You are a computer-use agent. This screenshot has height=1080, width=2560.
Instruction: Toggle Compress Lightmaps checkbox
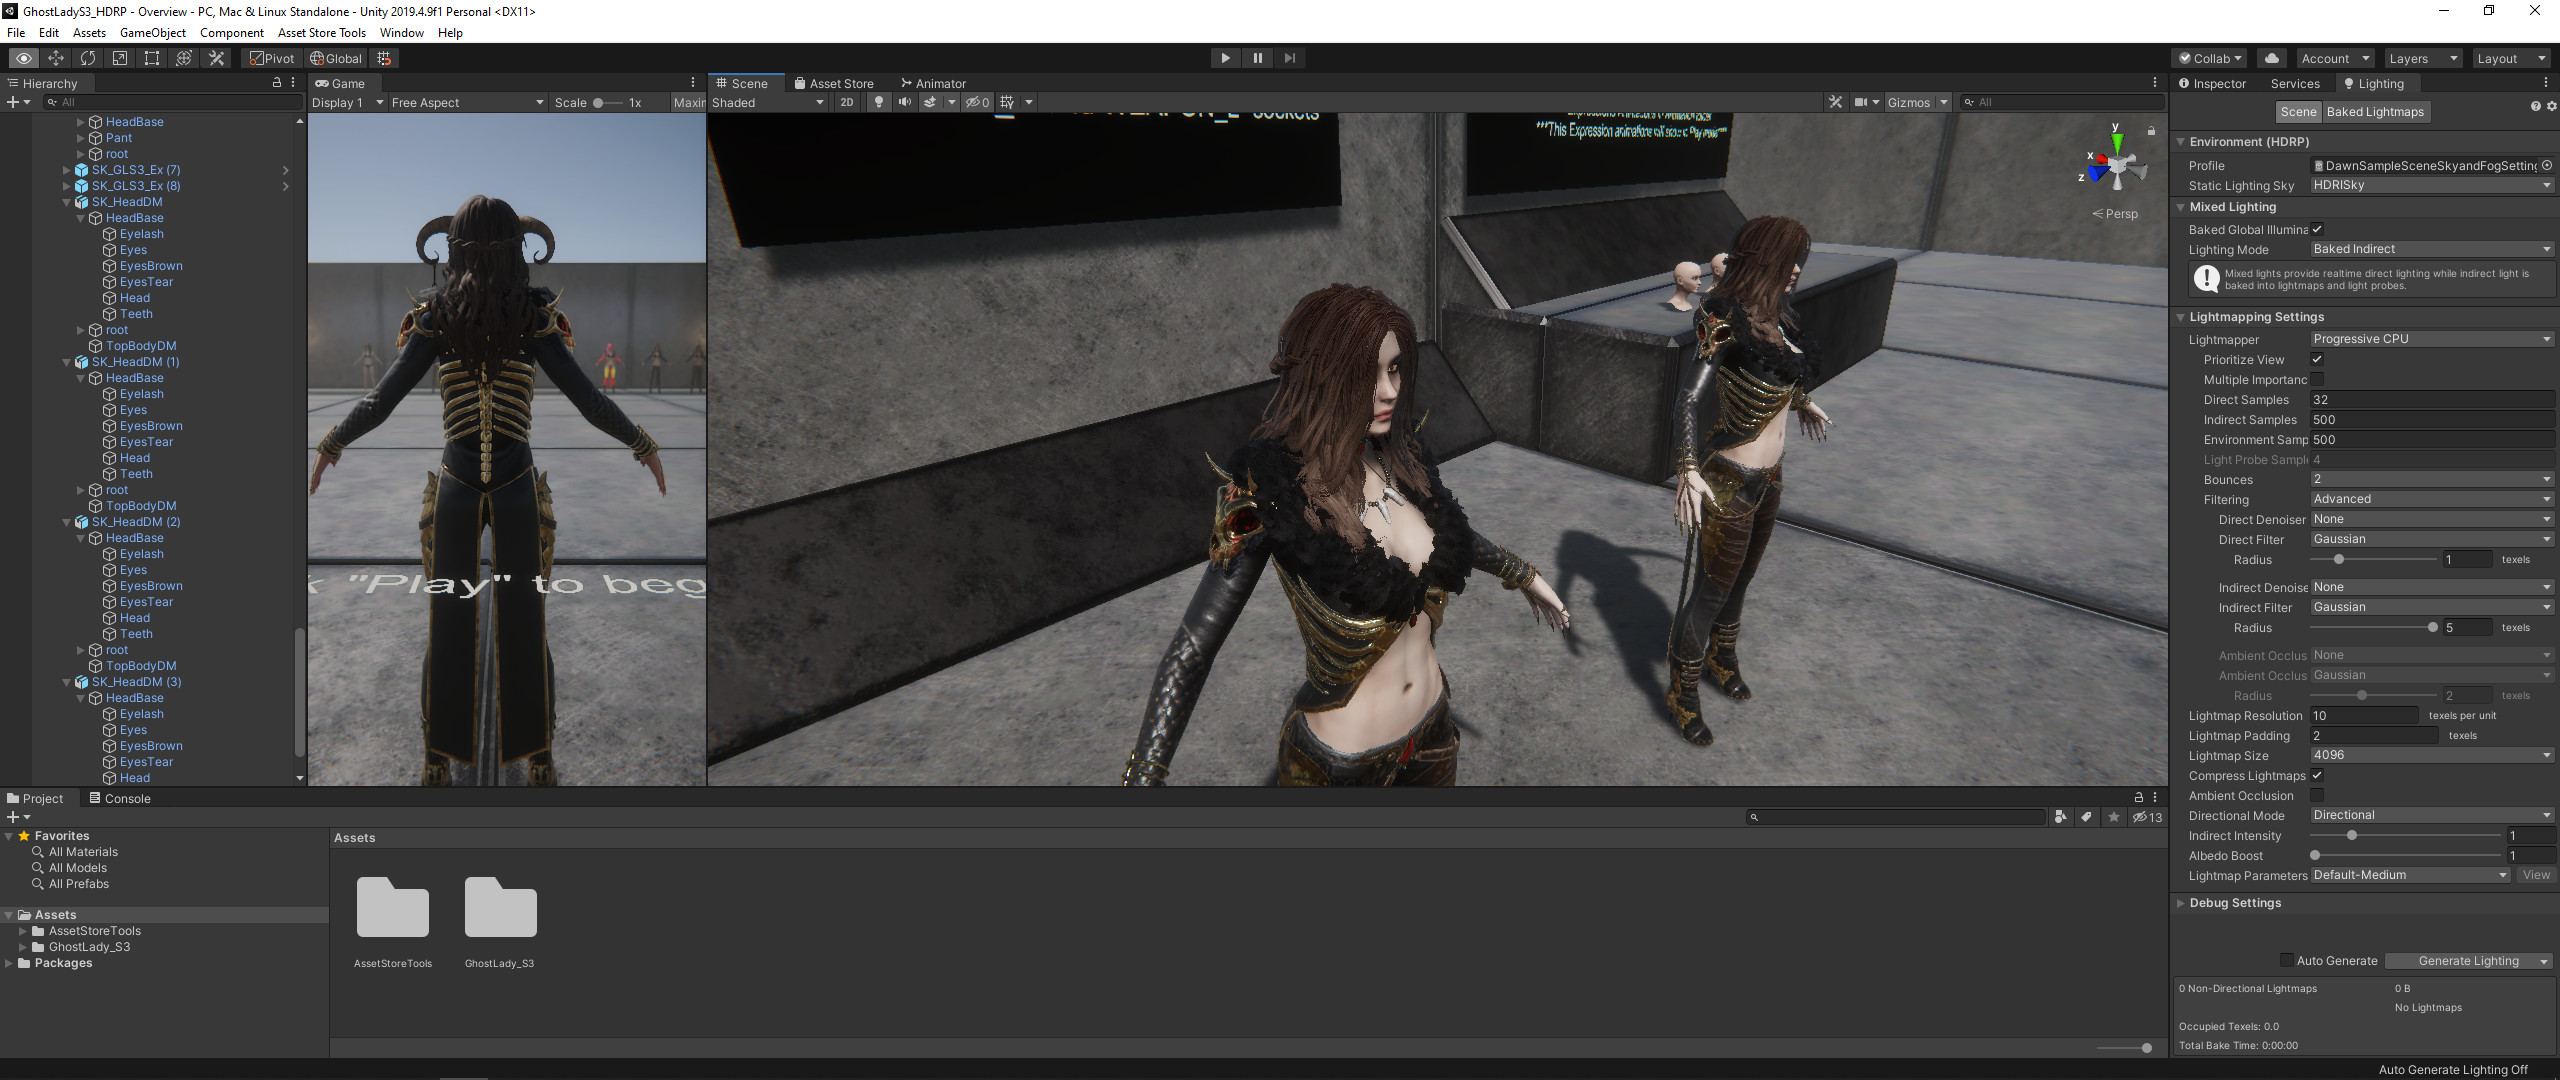(2317, 775)
